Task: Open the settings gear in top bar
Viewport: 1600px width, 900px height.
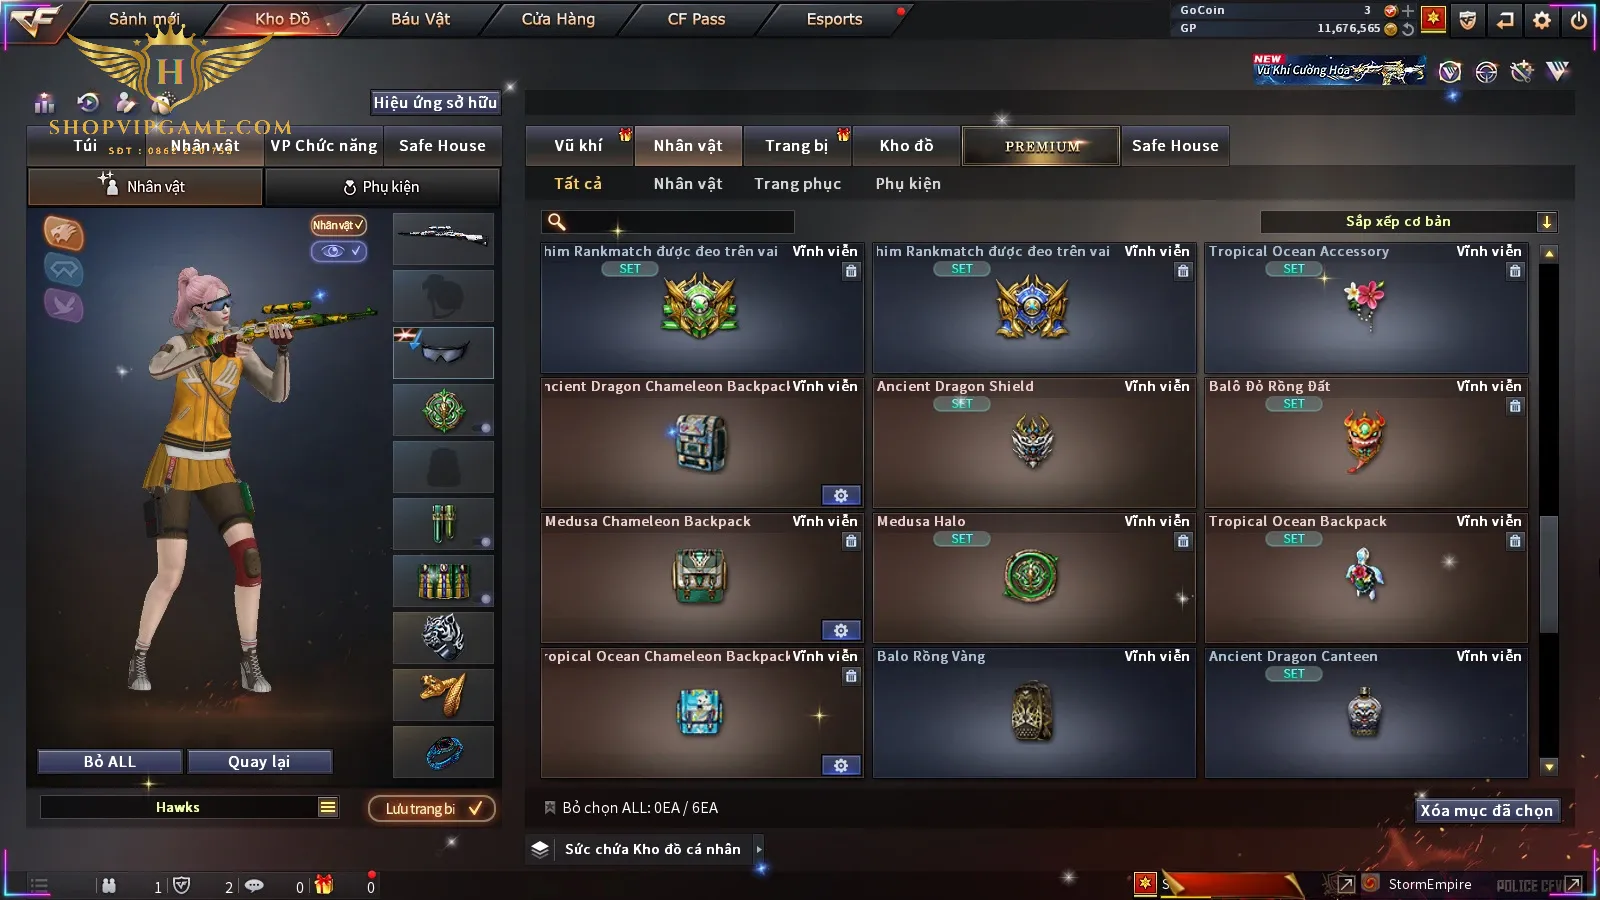Action: 1542,20
